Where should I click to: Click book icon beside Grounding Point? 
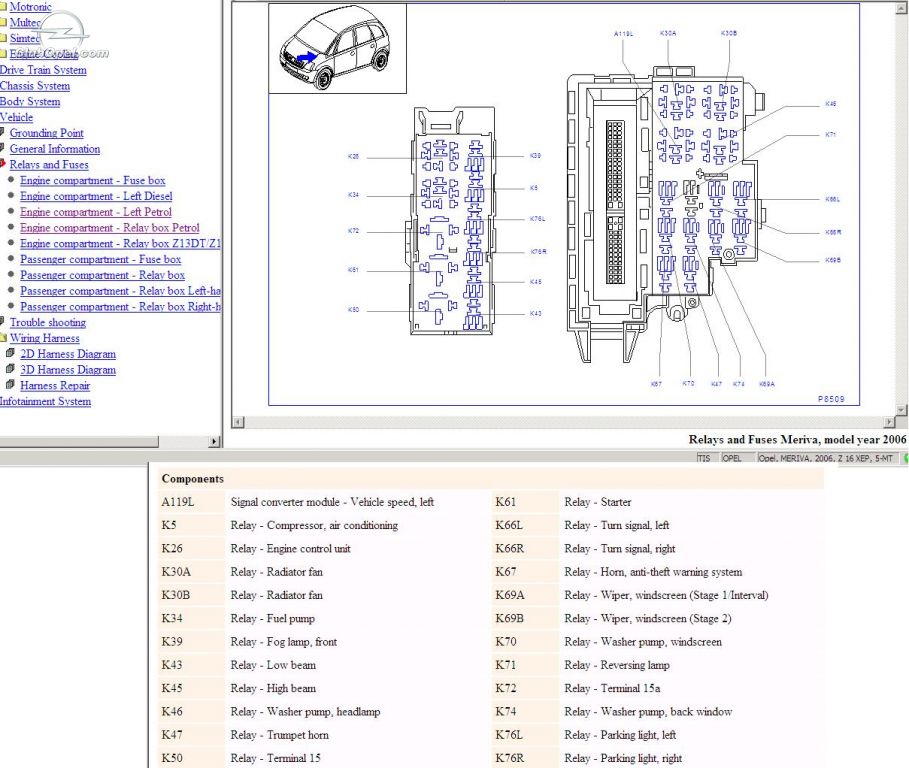[x=2, y=133]
